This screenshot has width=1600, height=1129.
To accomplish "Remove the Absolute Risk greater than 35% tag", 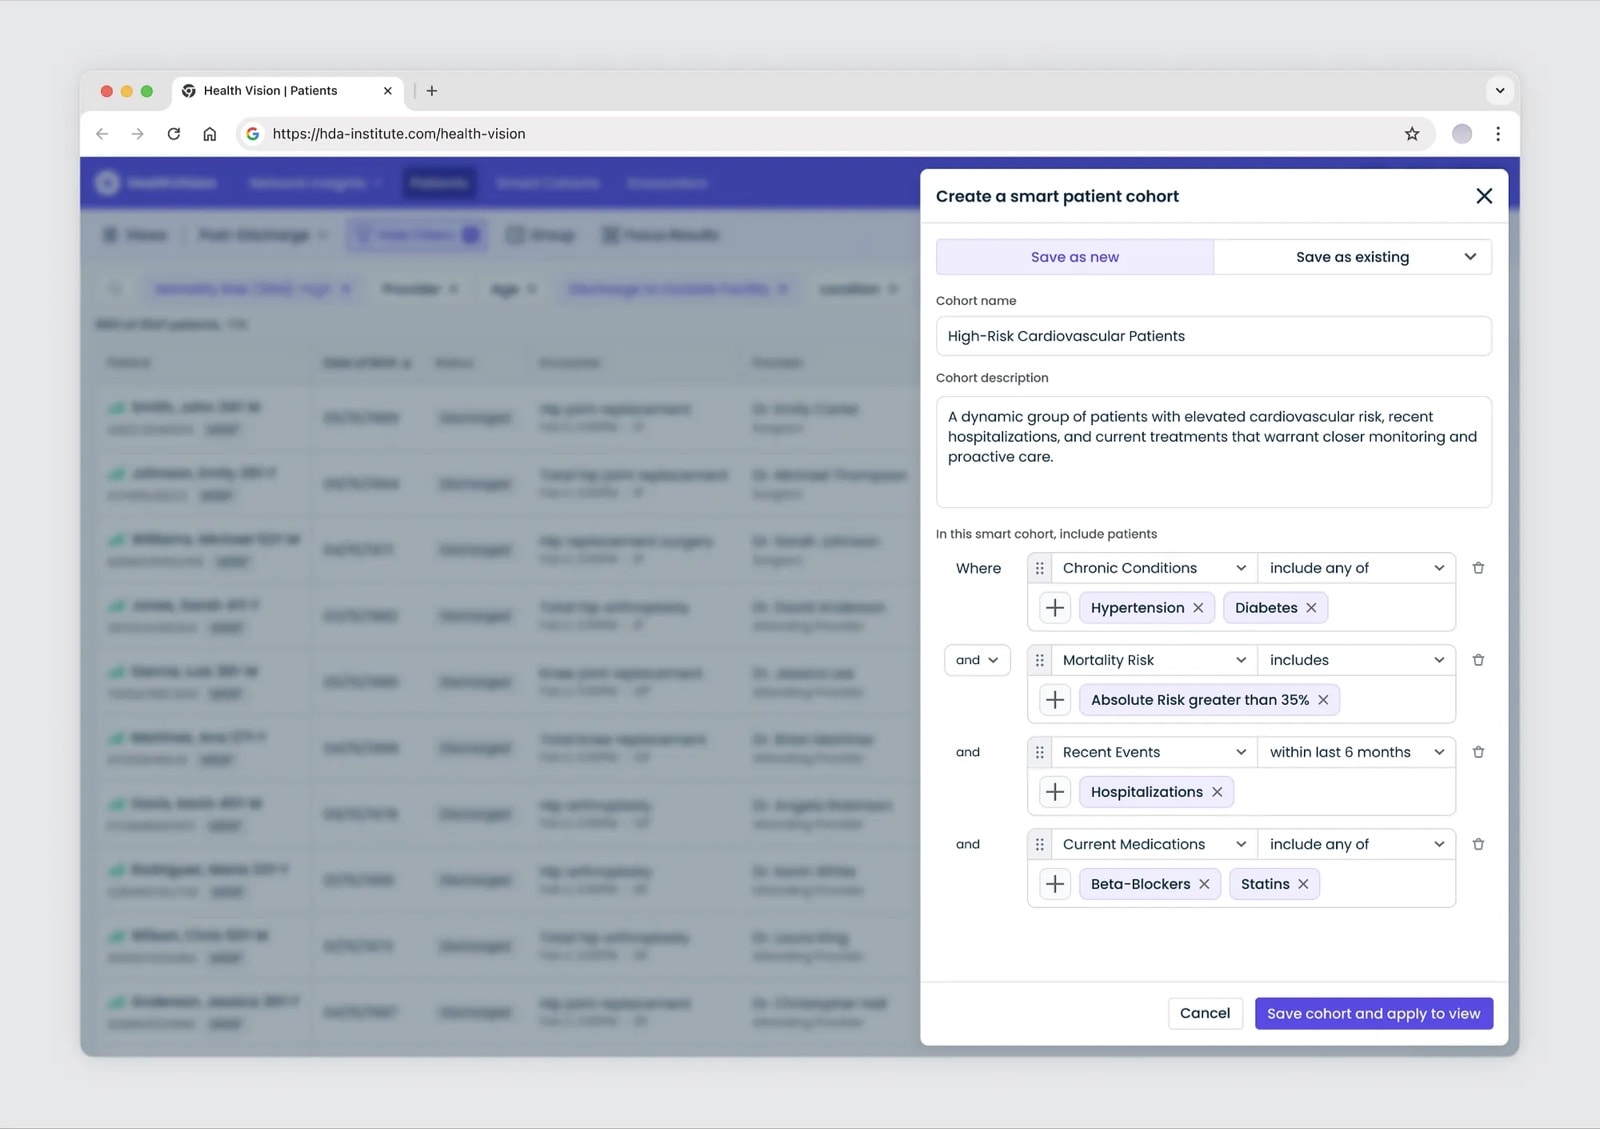I will point(1323,700).
